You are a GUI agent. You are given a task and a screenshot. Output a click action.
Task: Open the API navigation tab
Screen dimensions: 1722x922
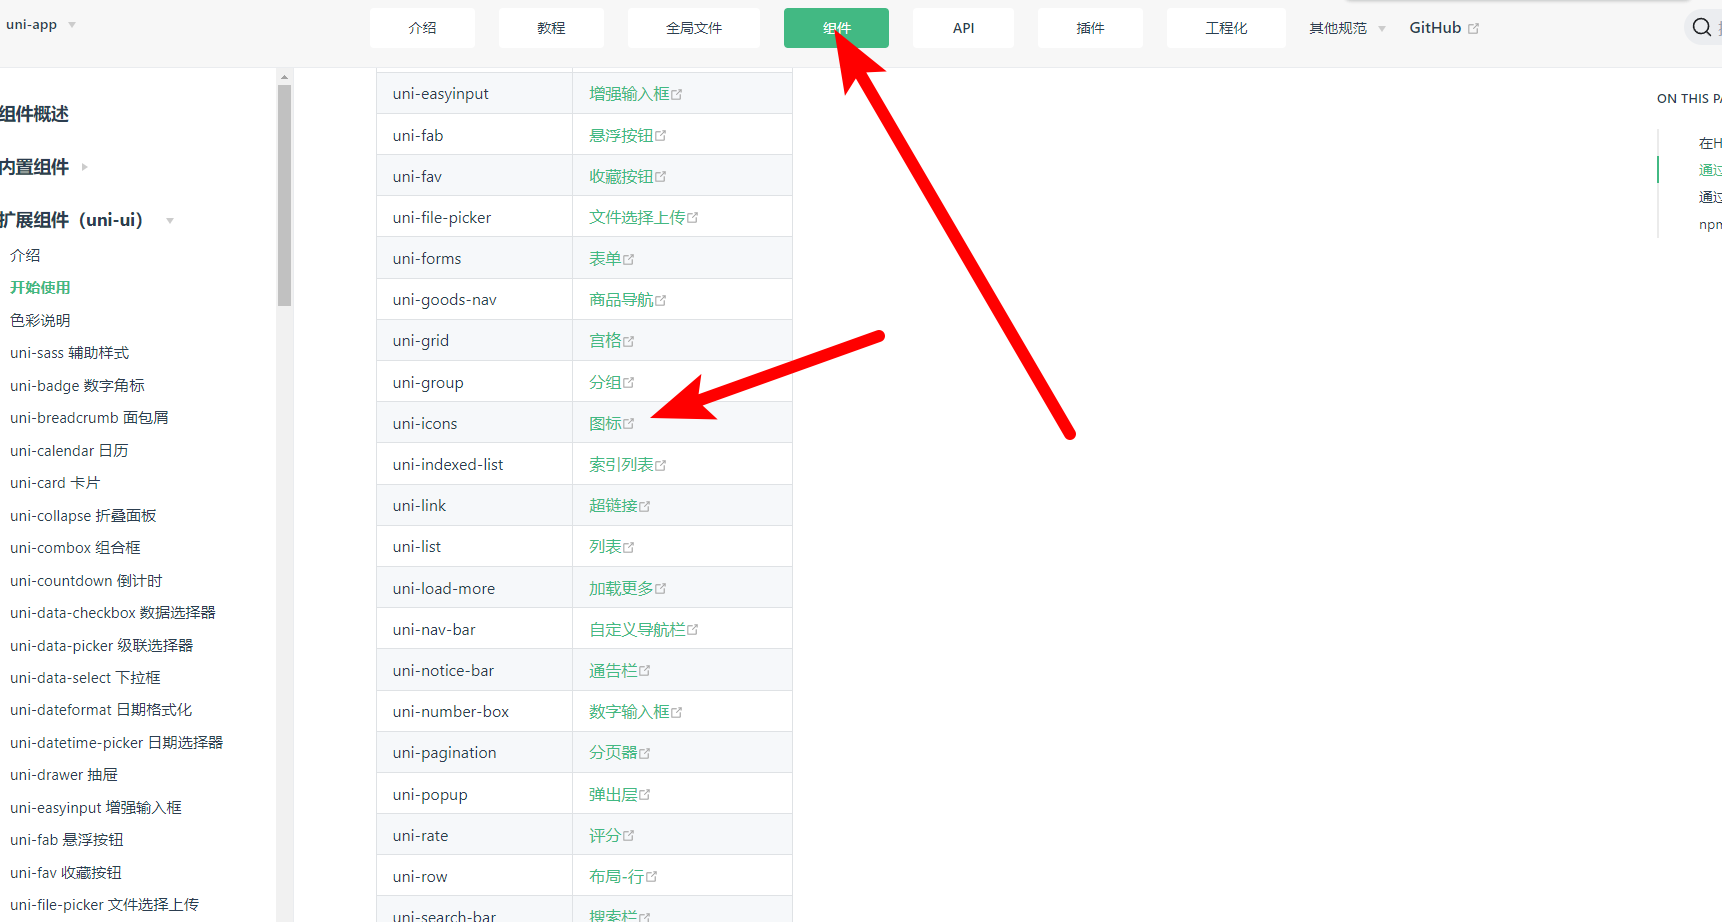click(x=963, y=28)
